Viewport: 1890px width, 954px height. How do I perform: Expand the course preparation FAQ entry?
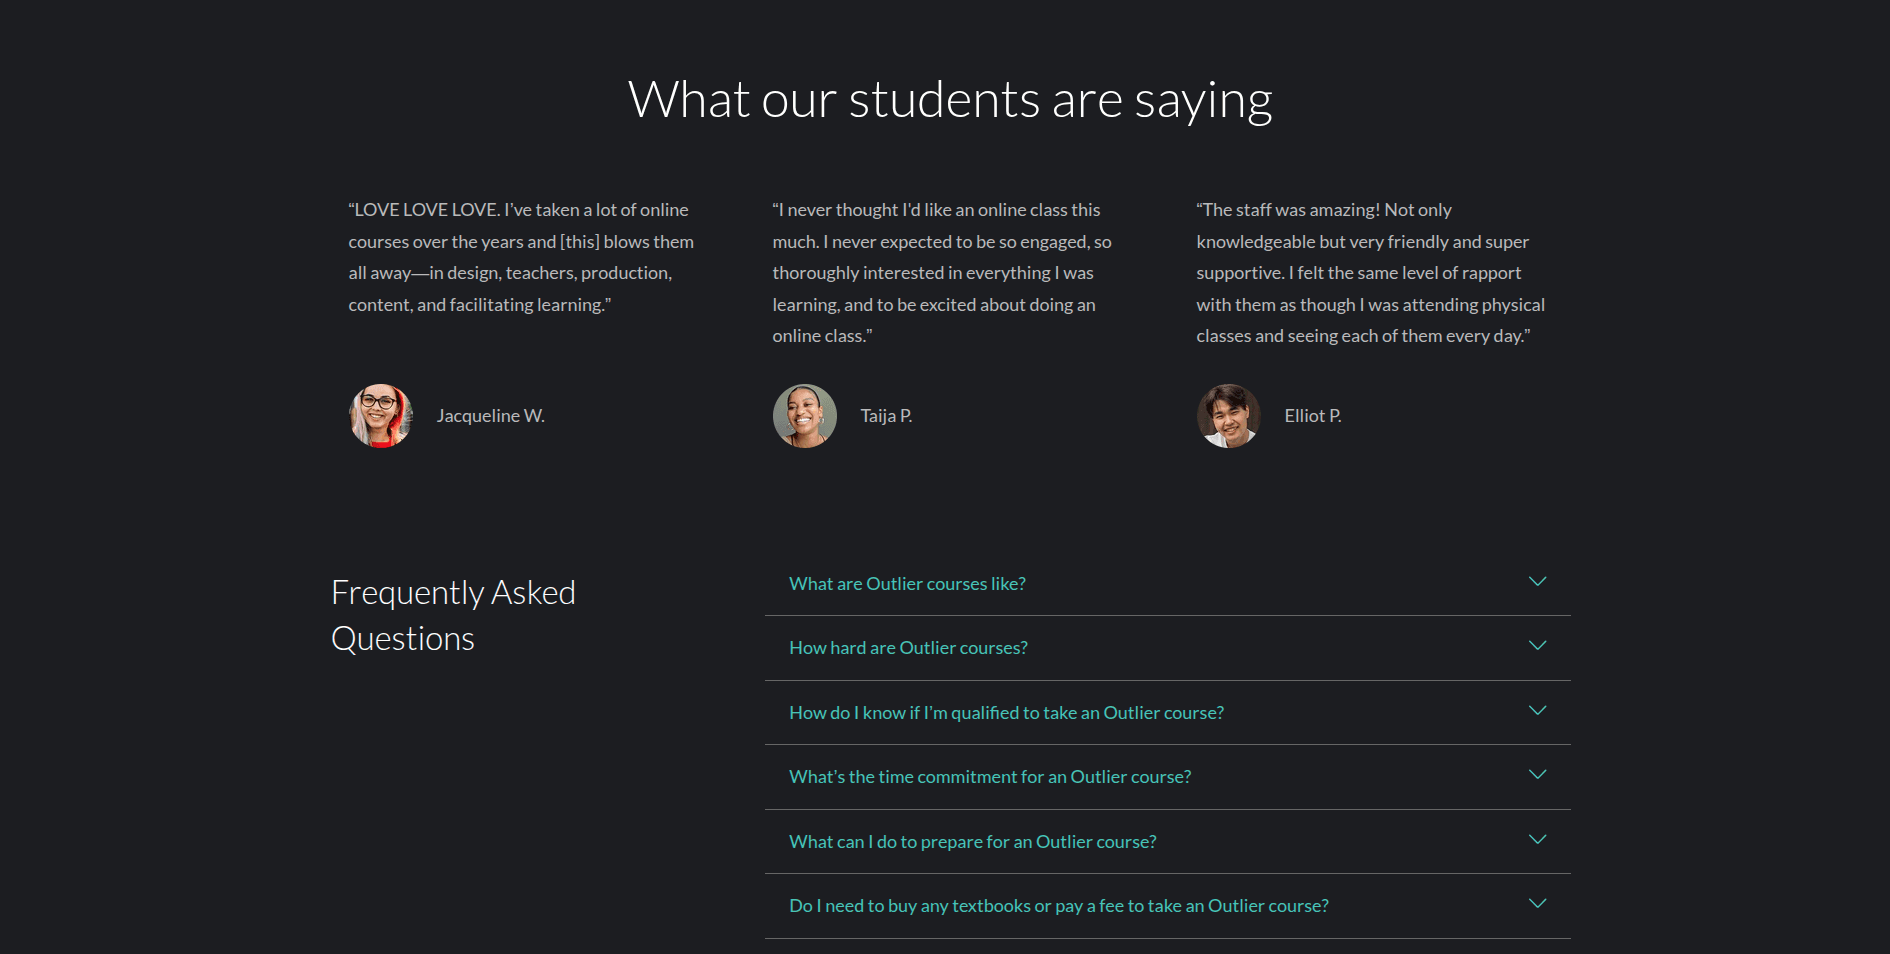click(1538, 840)
